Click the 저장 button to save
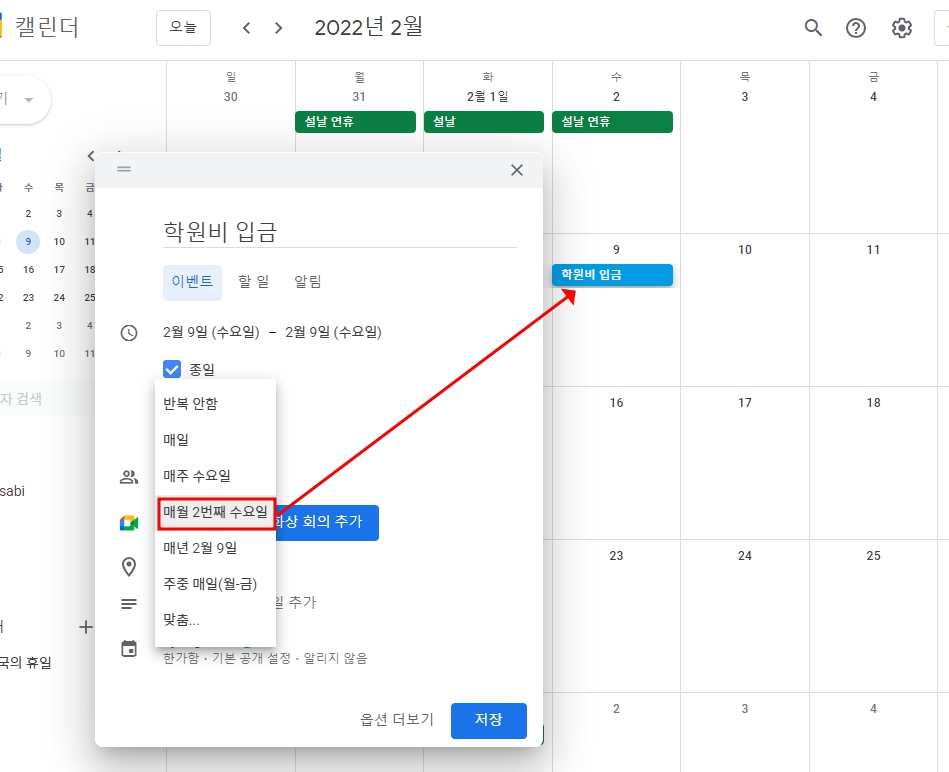Viewport: 949px width, 772px height. point(488,720)
